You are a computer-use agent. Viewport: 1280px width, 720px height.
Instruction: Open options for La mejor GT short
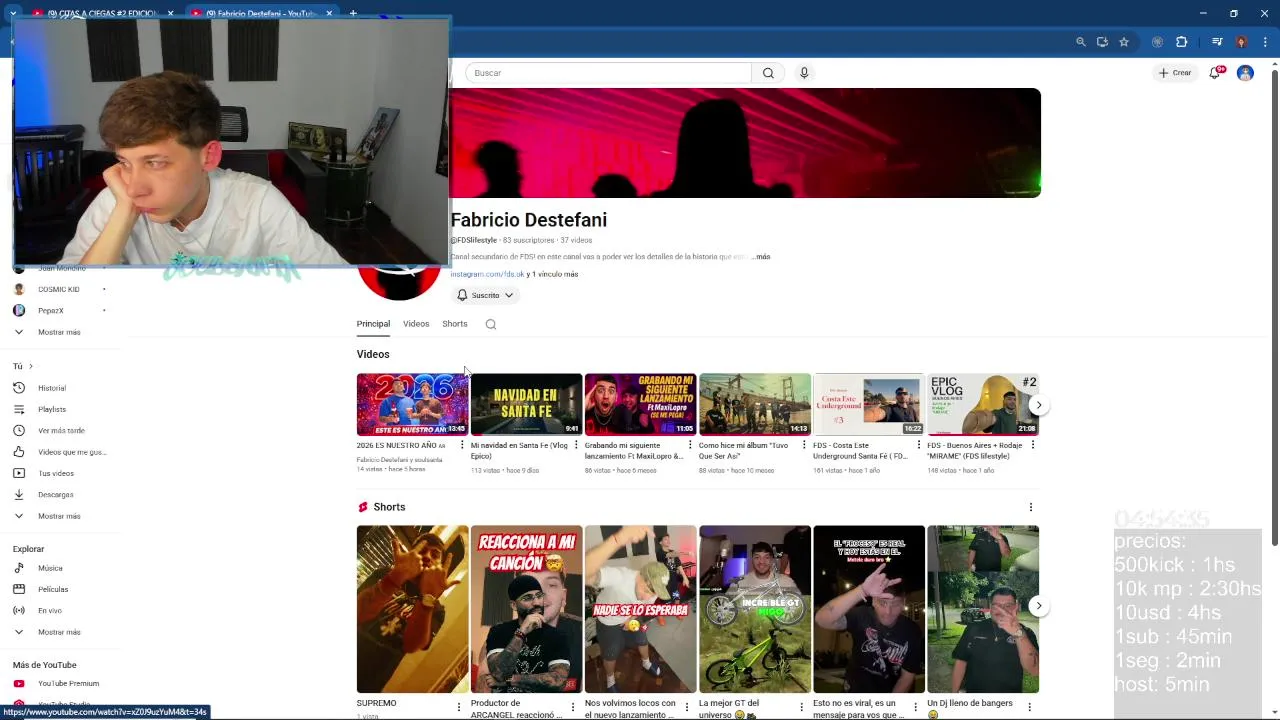801,707
